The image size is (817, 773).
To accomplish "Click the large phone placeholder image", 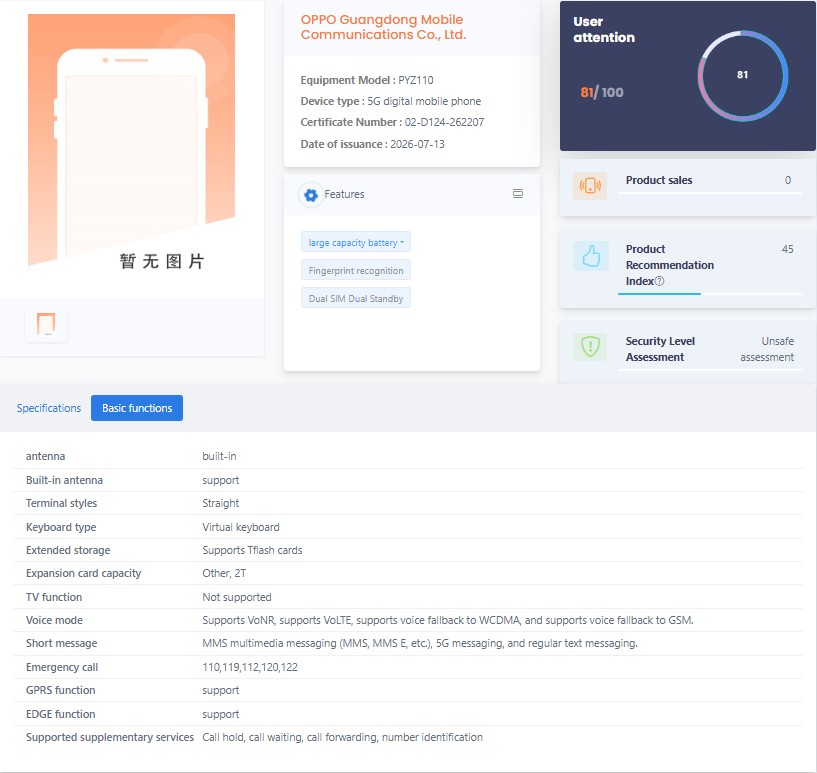I will click(131, 141).
